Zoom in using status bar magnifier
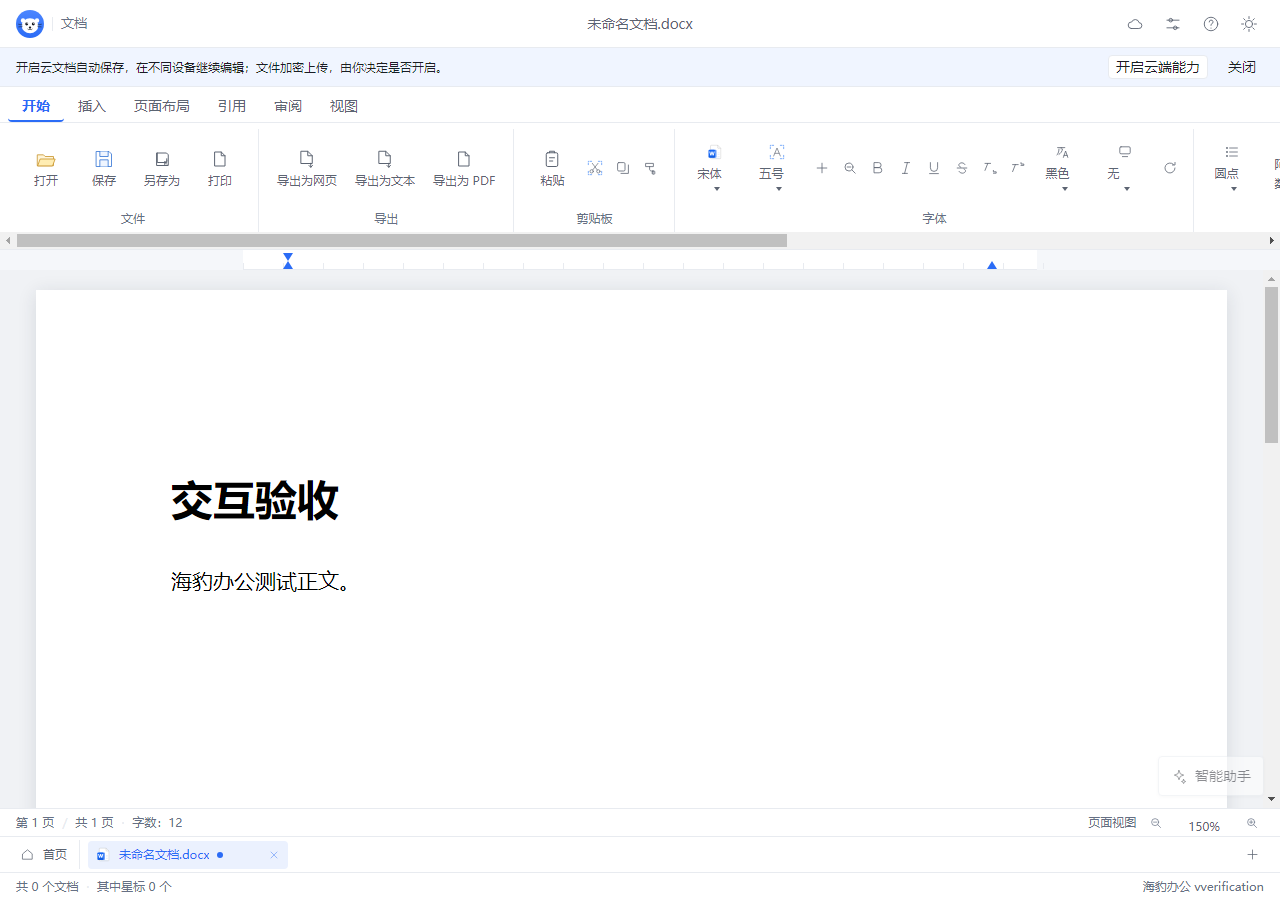This screenshot has width=1280, height=900. click(x=1252, y=823)
